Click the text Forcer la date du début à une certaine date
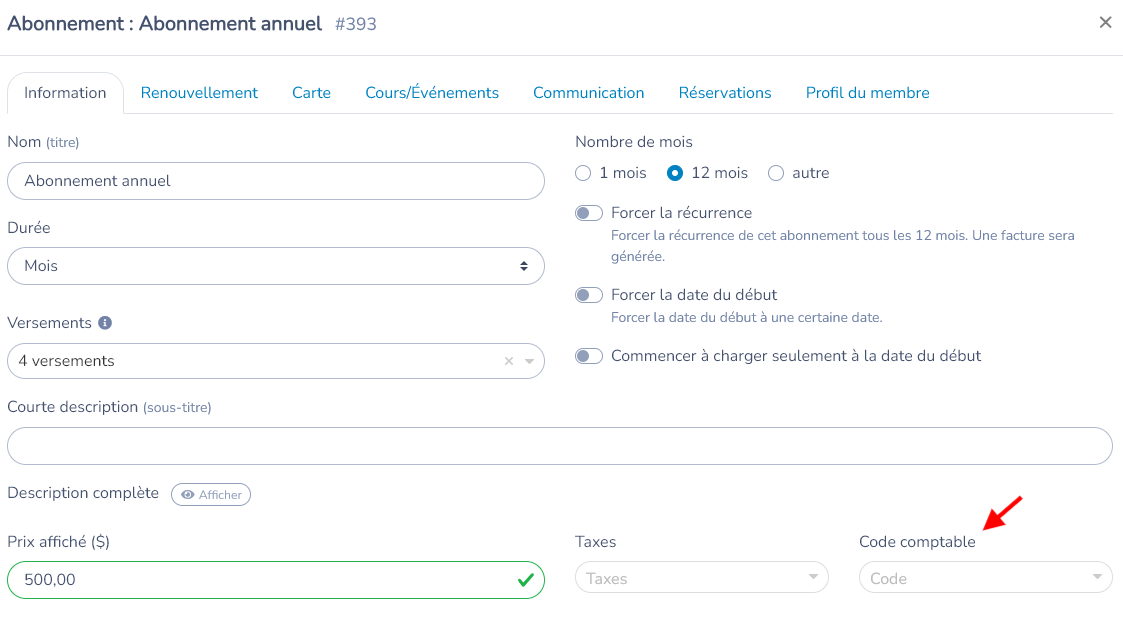This screenshot has width=1123, height=621. [746, 317]
